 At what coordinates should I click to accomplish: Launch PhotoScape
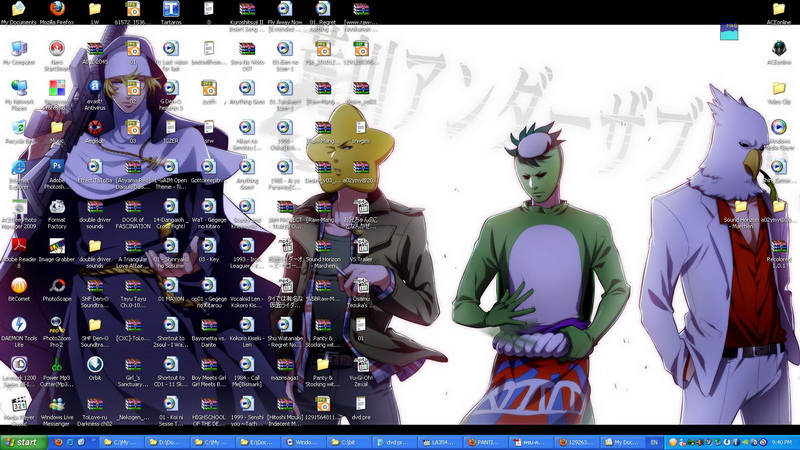click(57, 289)
